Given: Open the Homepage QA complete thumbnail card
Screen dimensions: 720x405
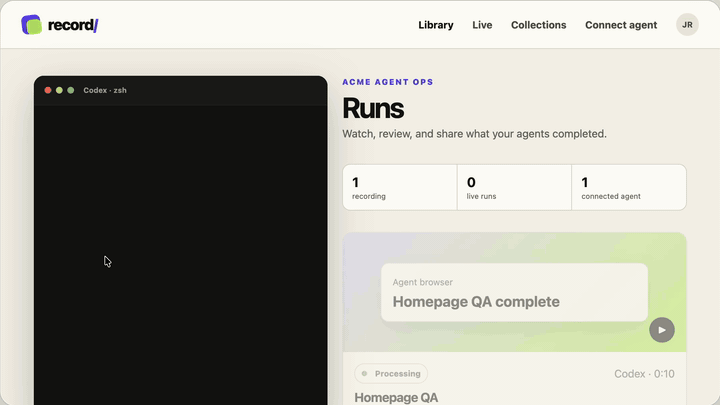Looking at the screenshot, I should click(514, 292).
